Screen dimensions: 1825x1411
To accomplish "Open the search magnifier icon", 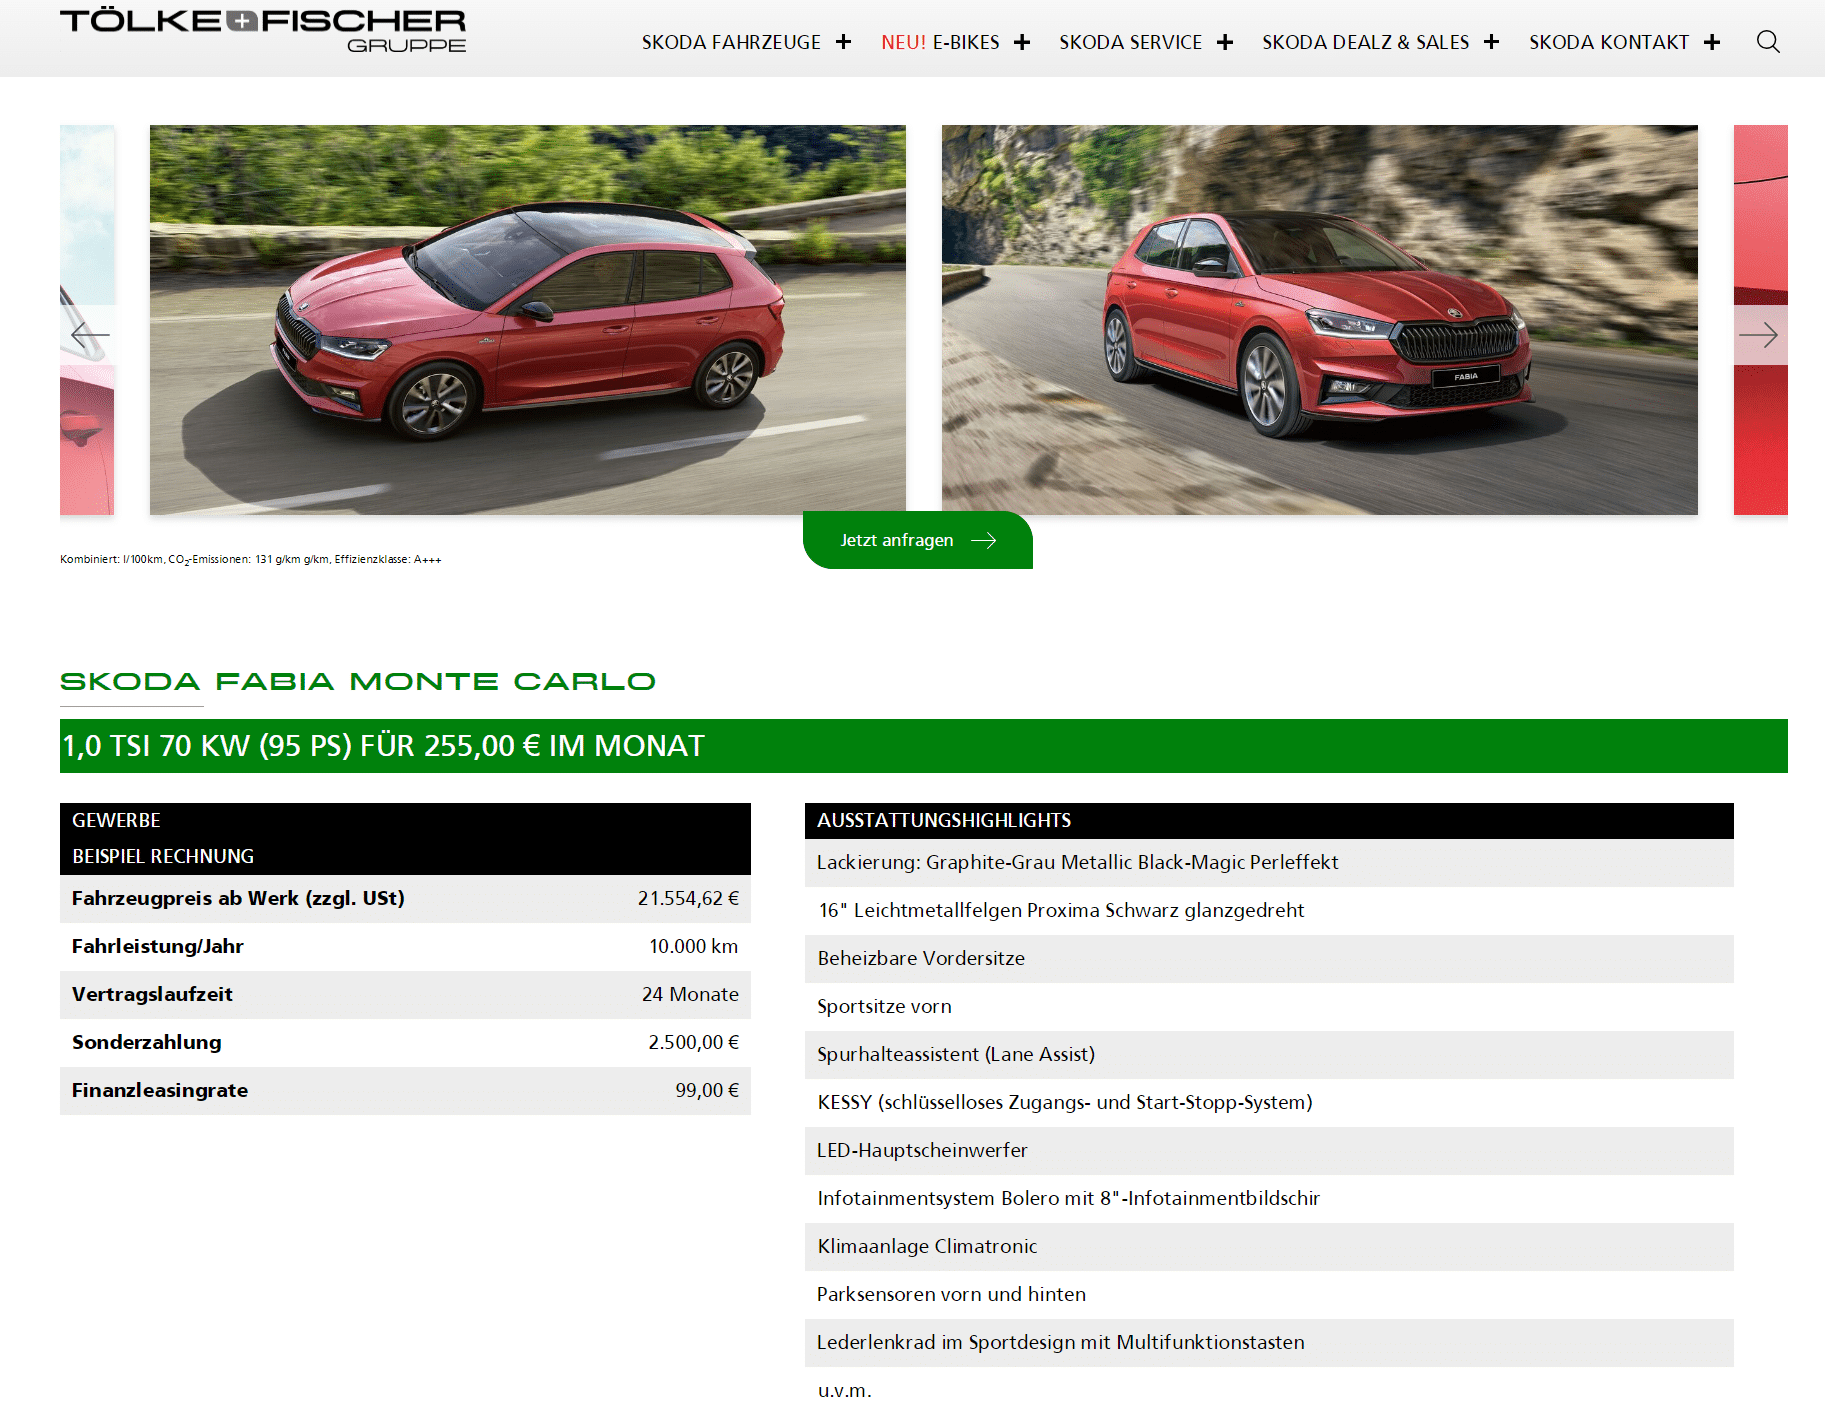I will click(x=1768, y=42).
